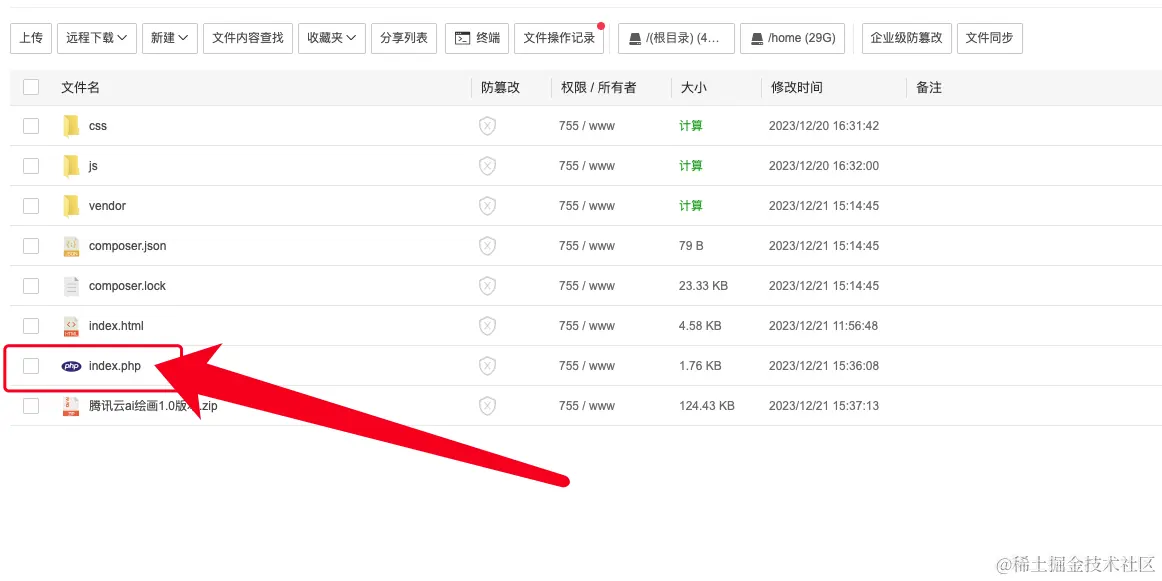
Task: Toggle tamper-proof shield for composer.lock
Action: pos(487,286)
